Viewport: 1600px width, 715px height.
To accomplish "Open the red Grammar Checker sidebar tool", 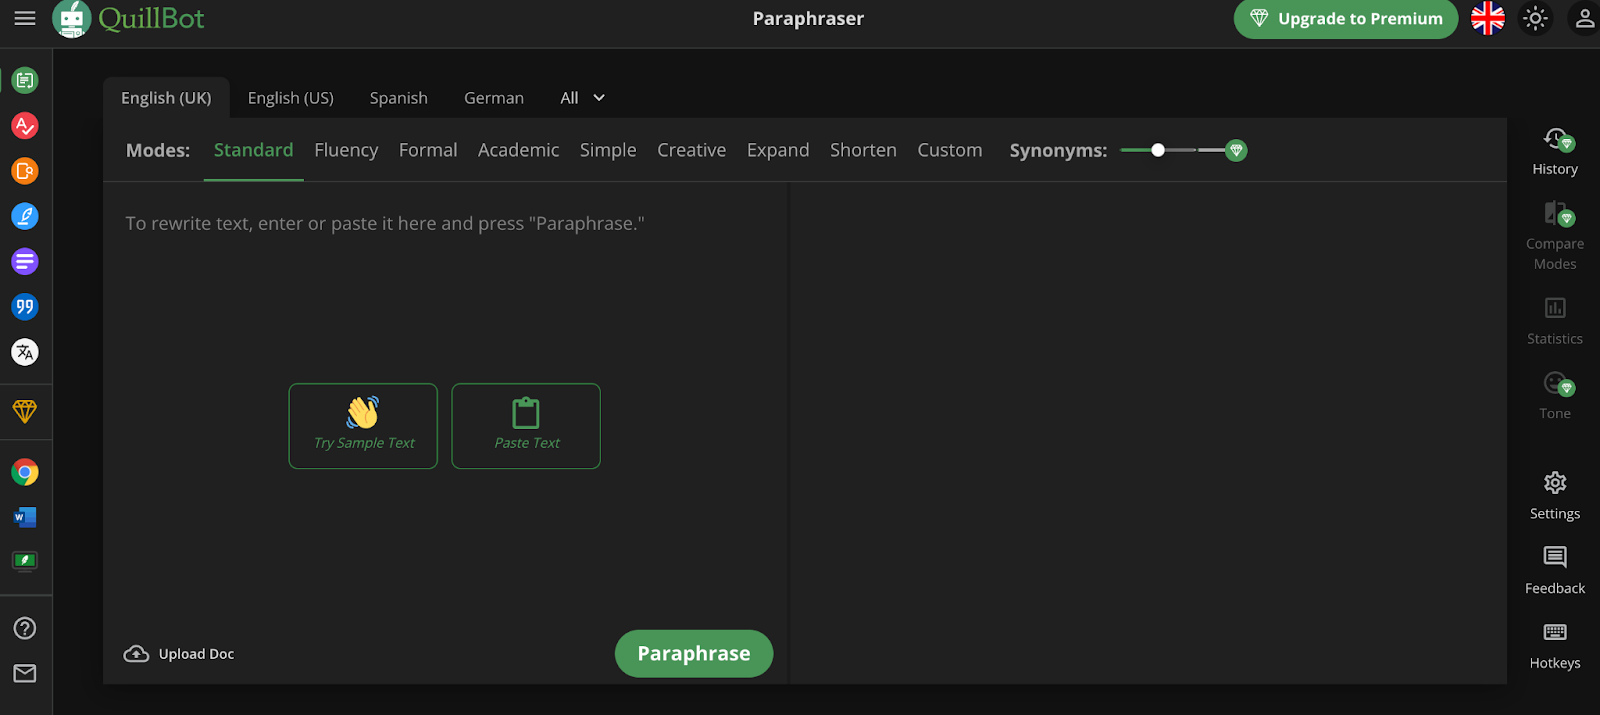I will (25, 126).
